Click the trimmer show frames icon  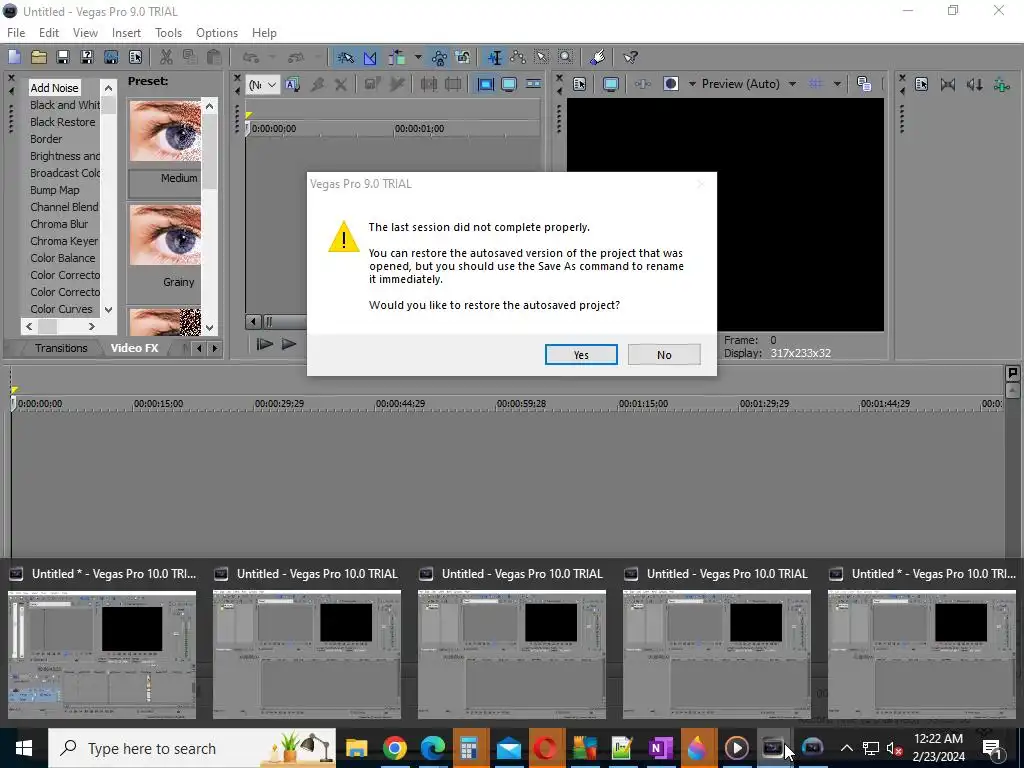[x=533, y=84]
